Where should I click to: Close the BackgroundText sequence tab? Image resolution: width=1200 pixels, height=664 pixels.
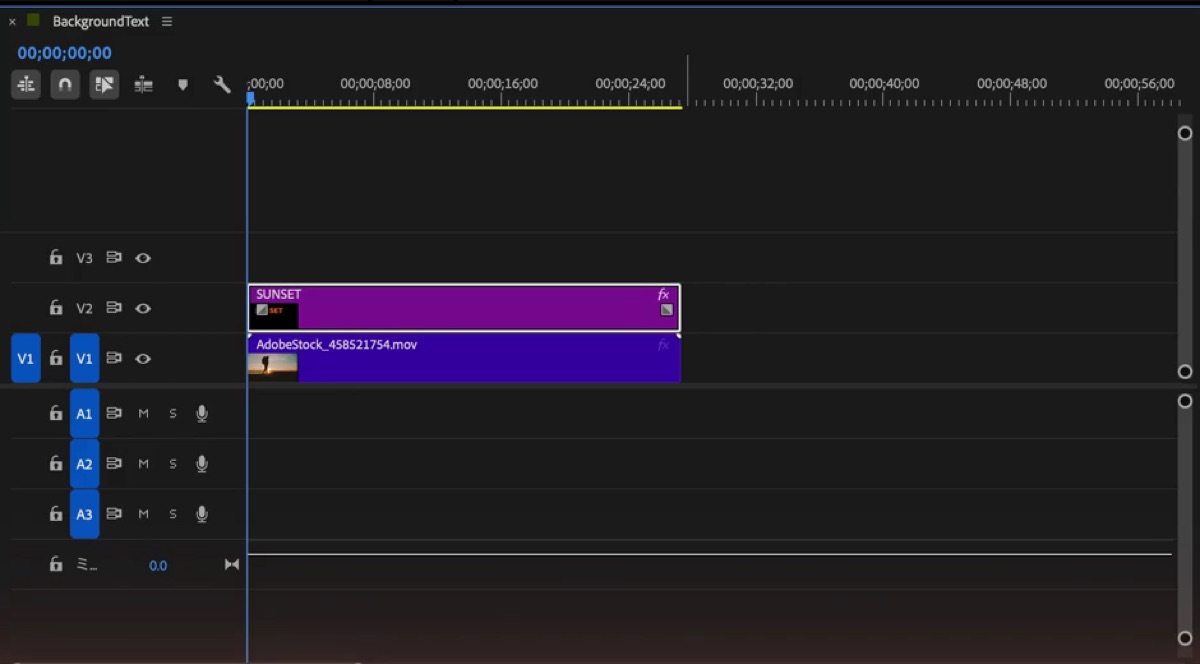[x=12, y=21]
